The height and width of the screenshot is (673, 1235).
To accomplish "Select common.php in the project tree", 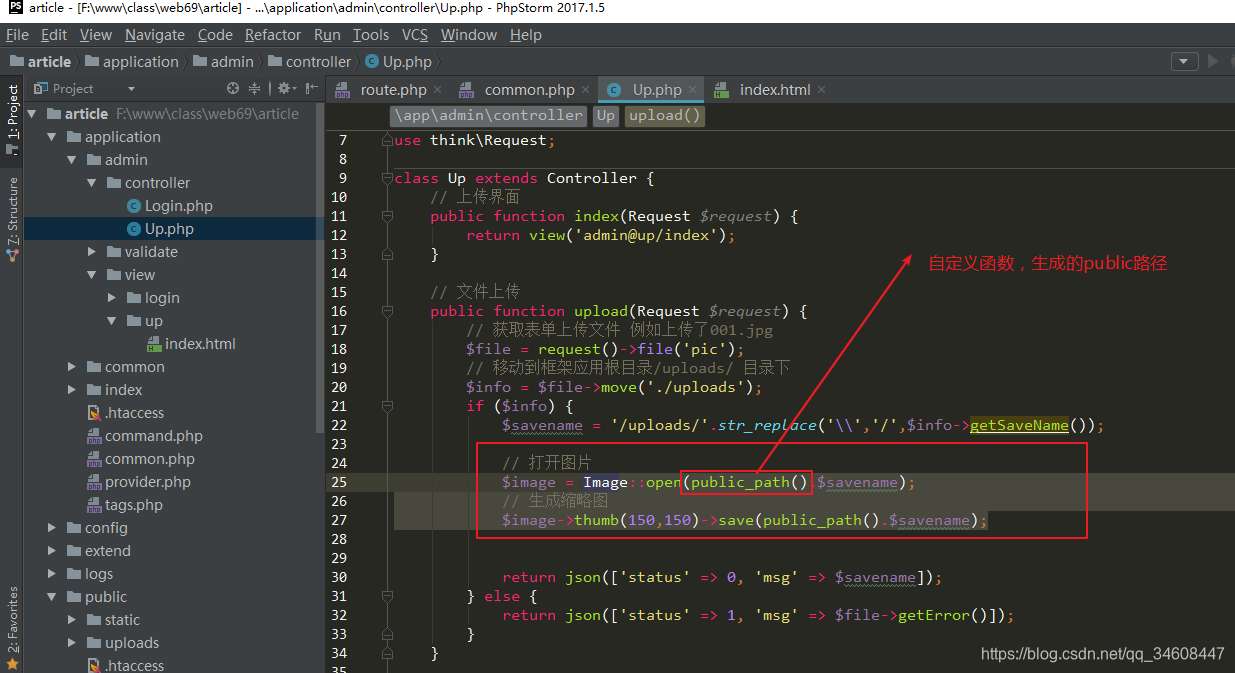I will tap(149, 459).
